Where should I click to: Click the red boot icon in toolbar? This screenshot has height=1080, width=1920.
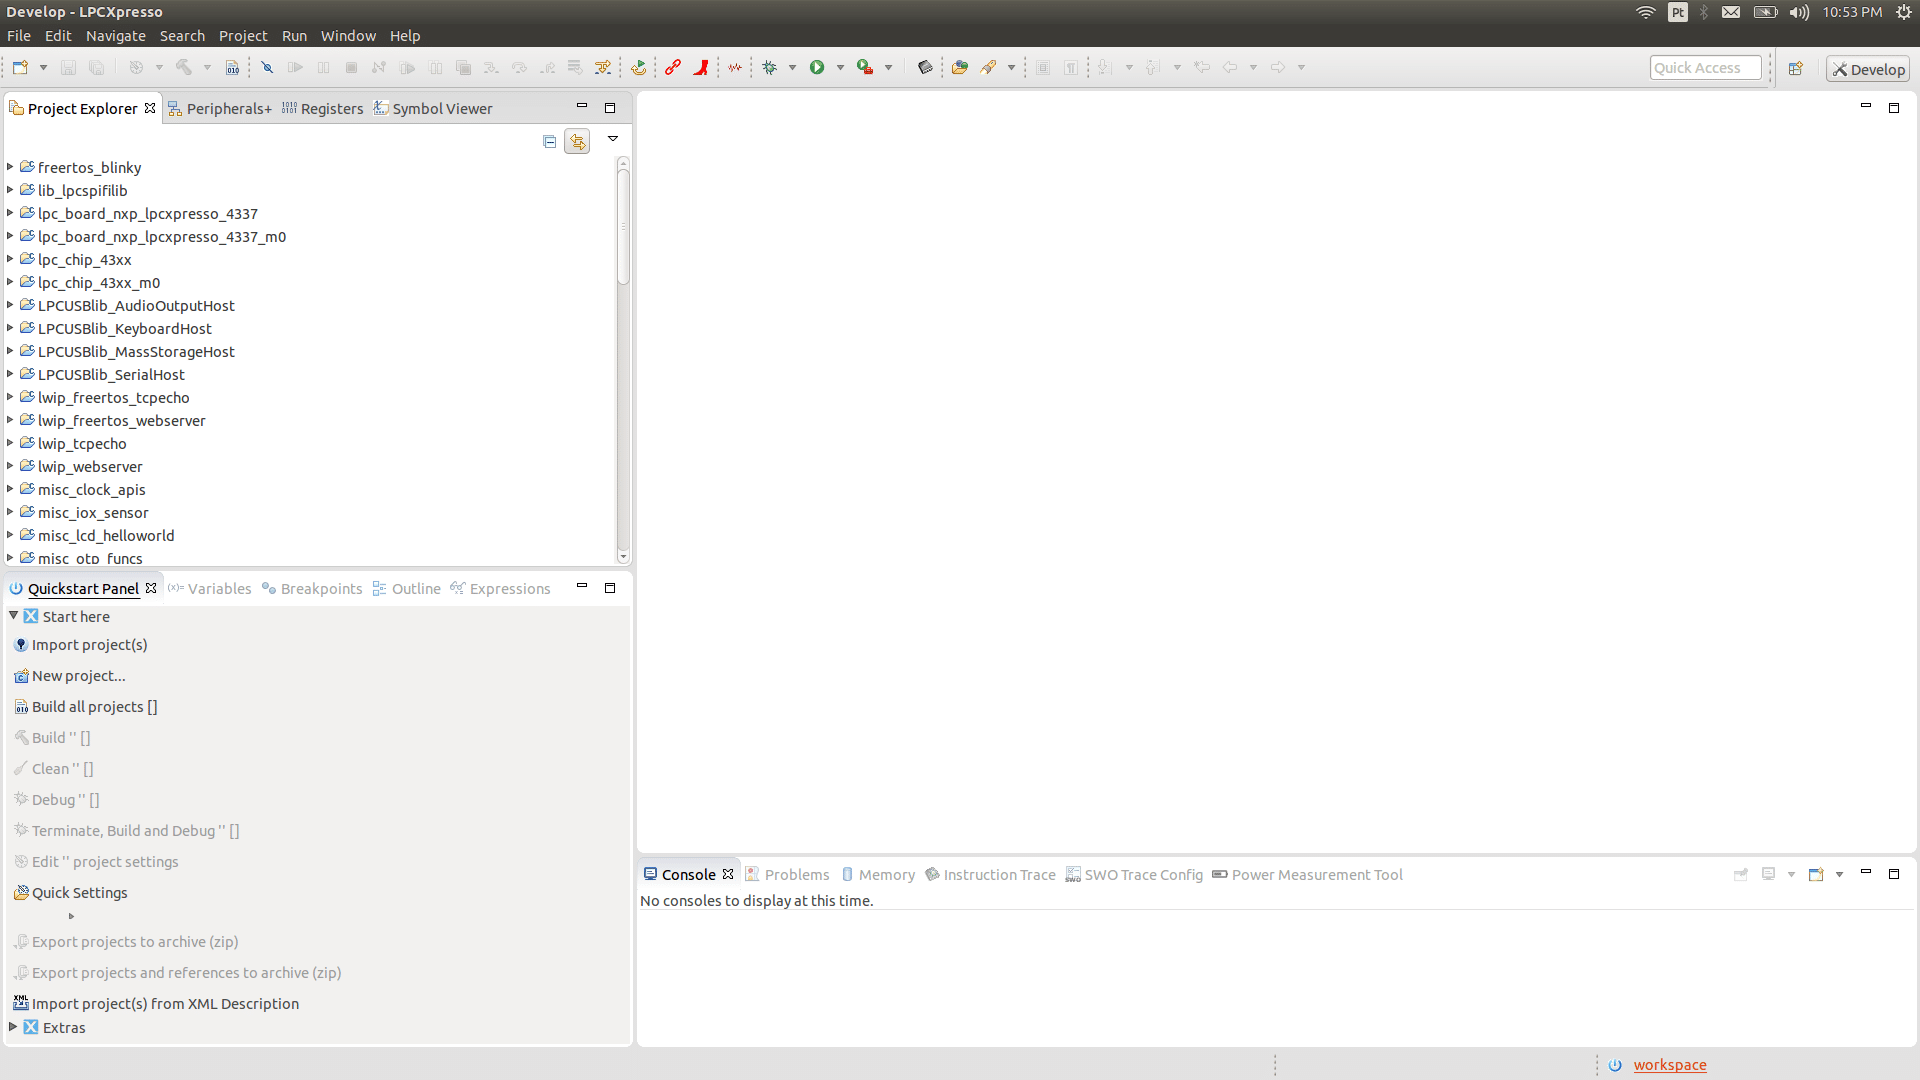[x=701, y=67]
